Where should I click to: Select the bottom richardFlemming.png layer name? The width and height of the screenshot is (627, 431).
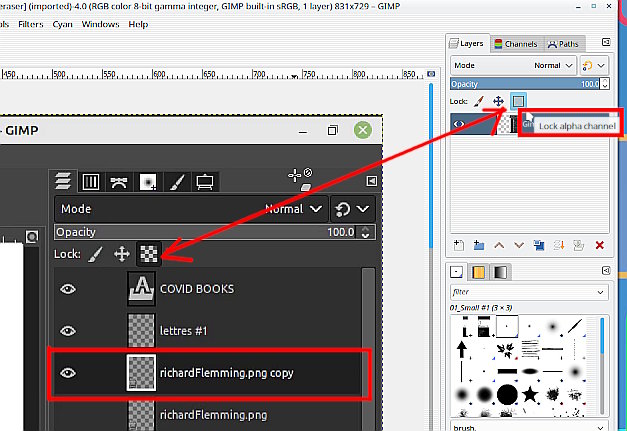pyautogui.click(x=213, y=415)
